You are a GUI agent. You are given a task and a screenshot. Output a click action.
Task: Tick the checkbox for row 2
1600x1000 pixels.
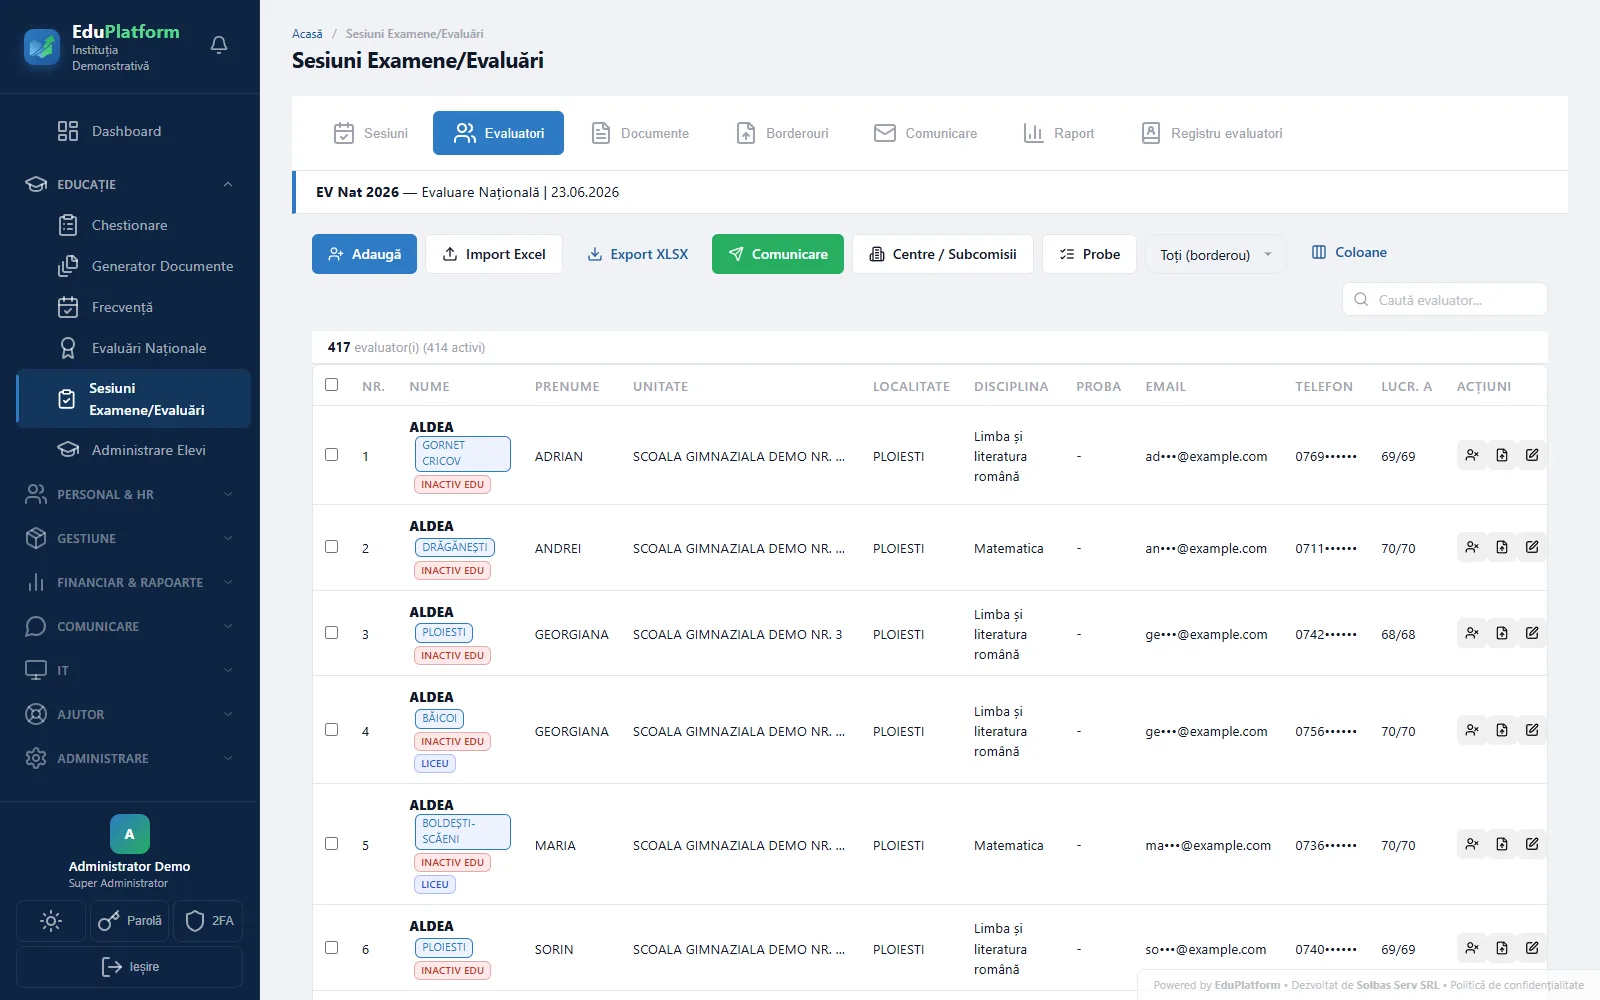tap(332, 547)
